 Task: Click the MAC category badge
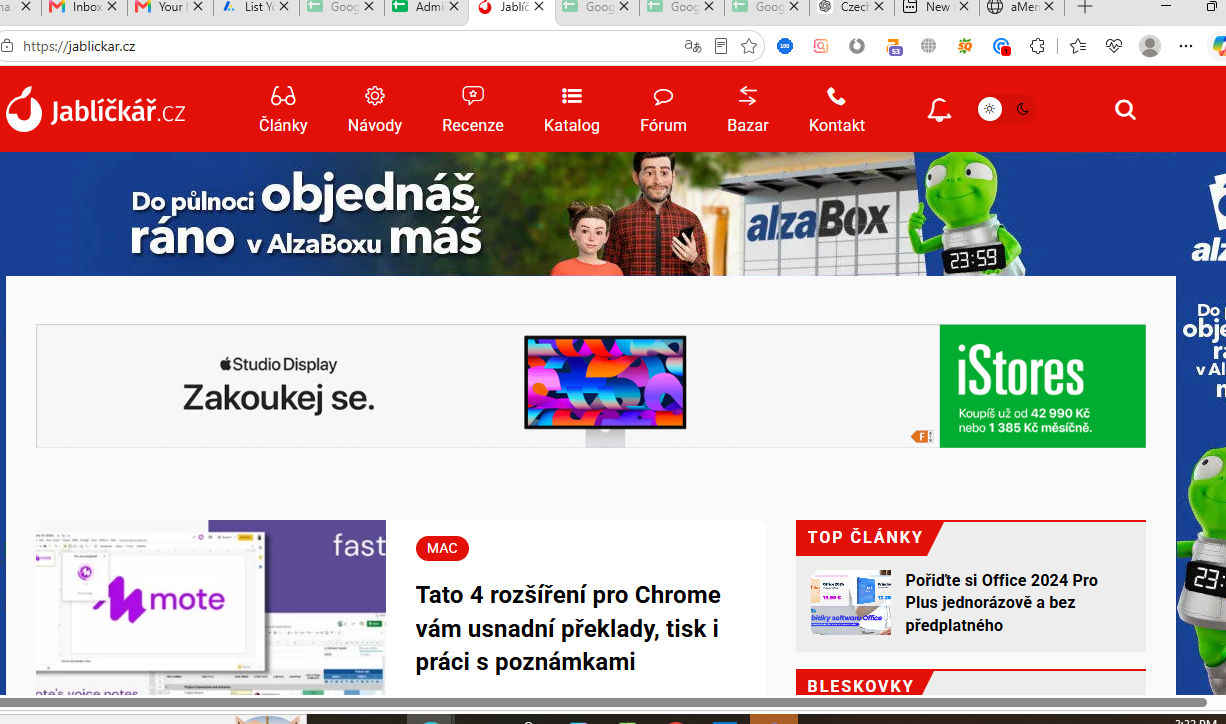pyautogui.click(x=442, y=548)
